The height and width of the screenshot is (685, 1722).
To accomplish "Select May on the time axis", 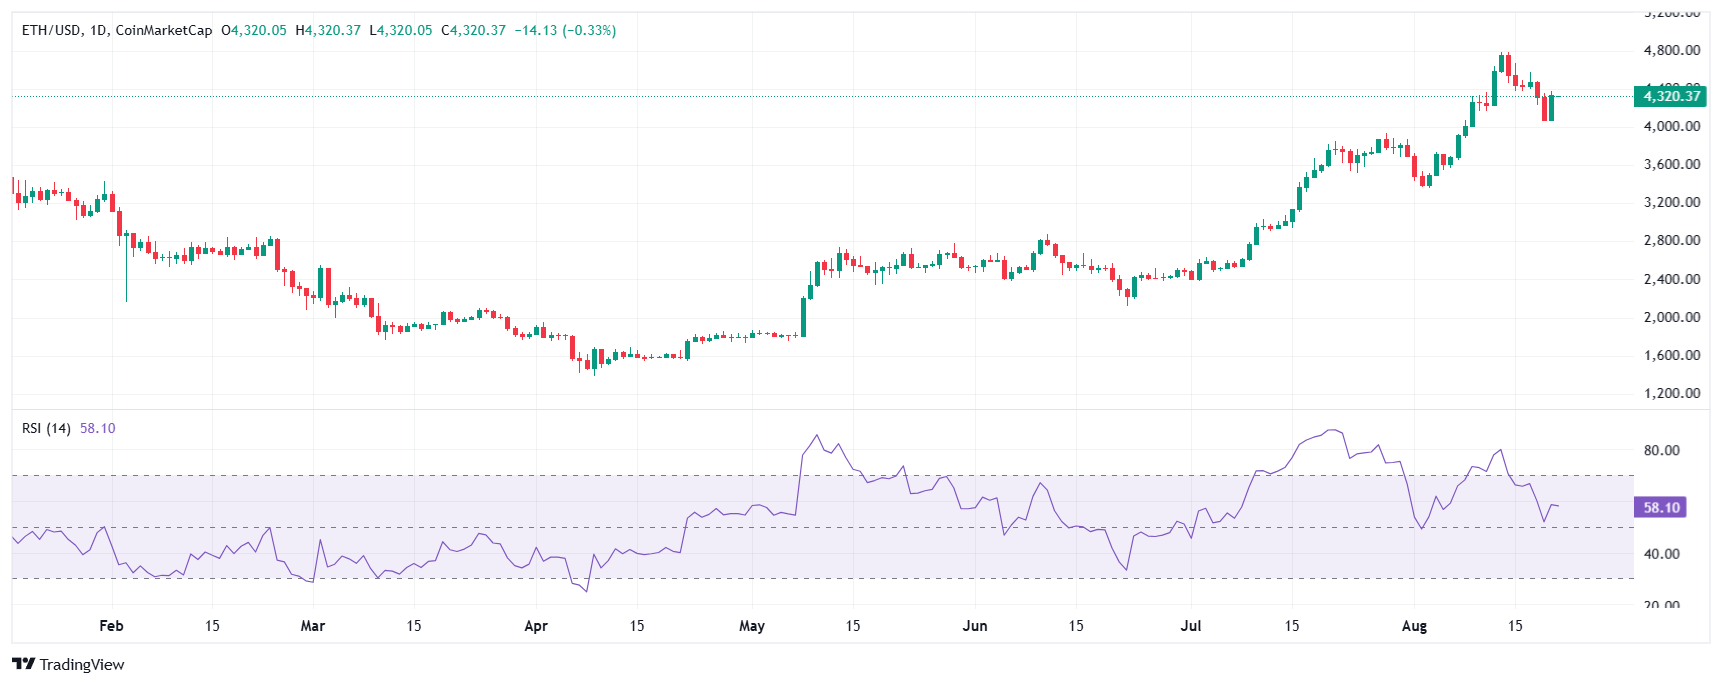I will (751, 626).
